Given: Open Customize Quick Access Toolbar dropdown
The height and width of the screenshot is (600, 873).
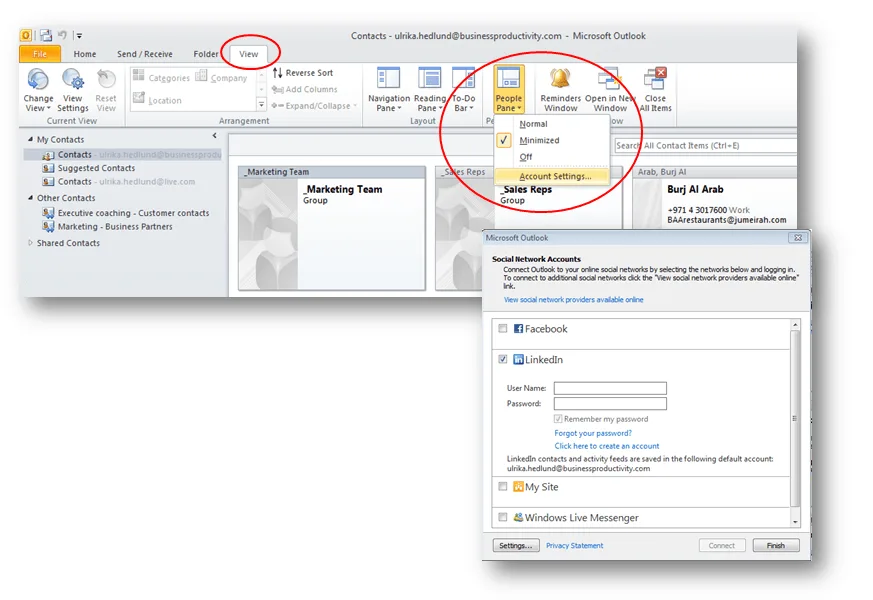Looking at the screenshot, I should (x=79, y=36).
